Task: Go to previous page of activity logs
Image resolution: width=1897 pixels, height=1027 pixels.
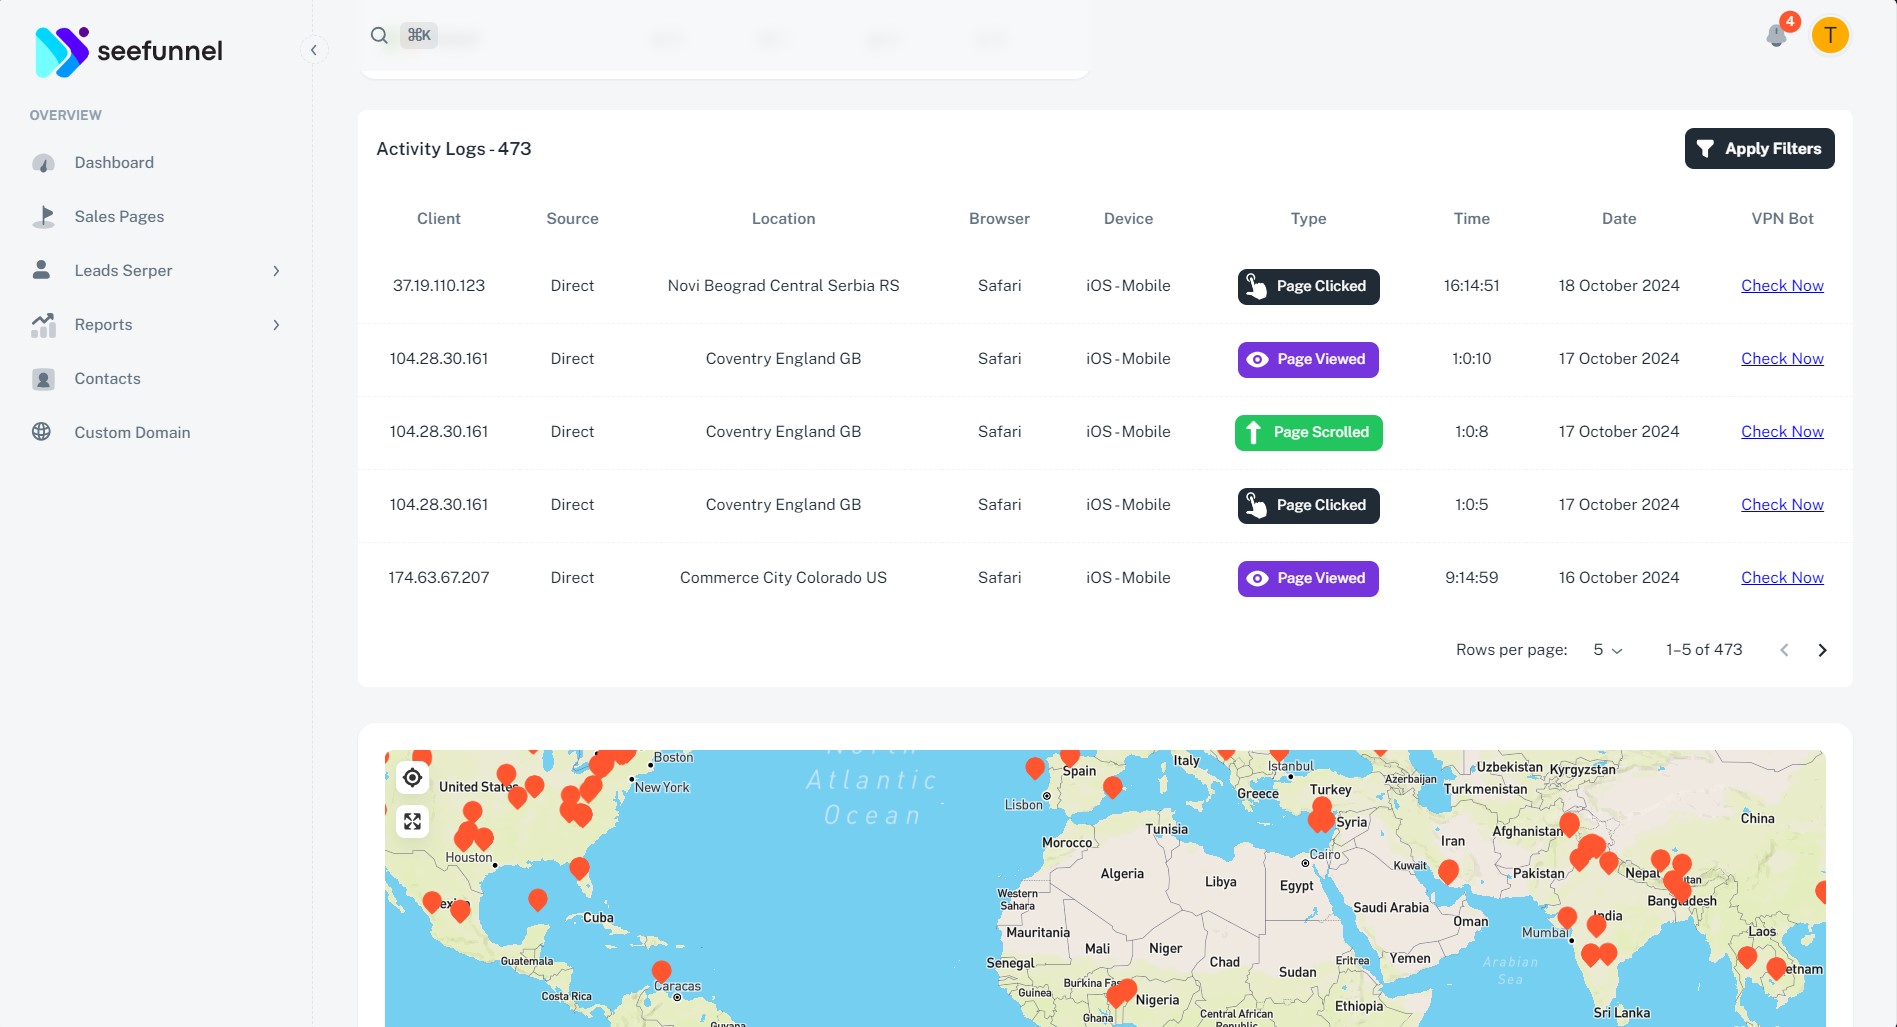Action: coord(1784,650)
